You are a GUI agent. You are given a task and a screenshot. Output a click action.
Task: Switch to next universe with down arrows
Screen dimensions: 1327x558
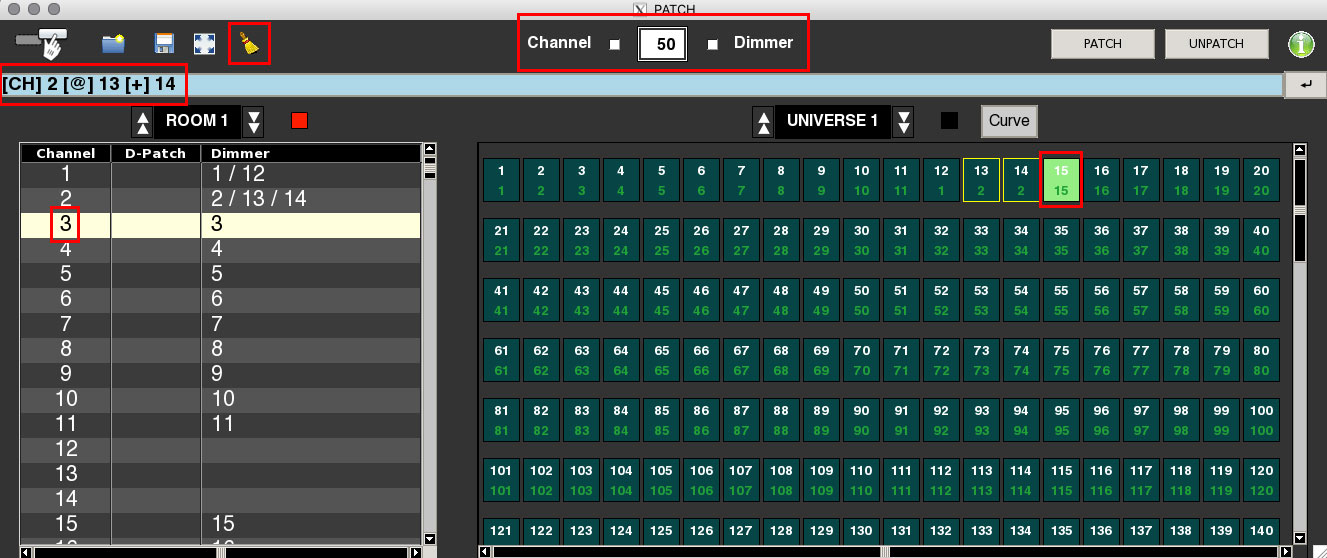[x=904, y=121]
